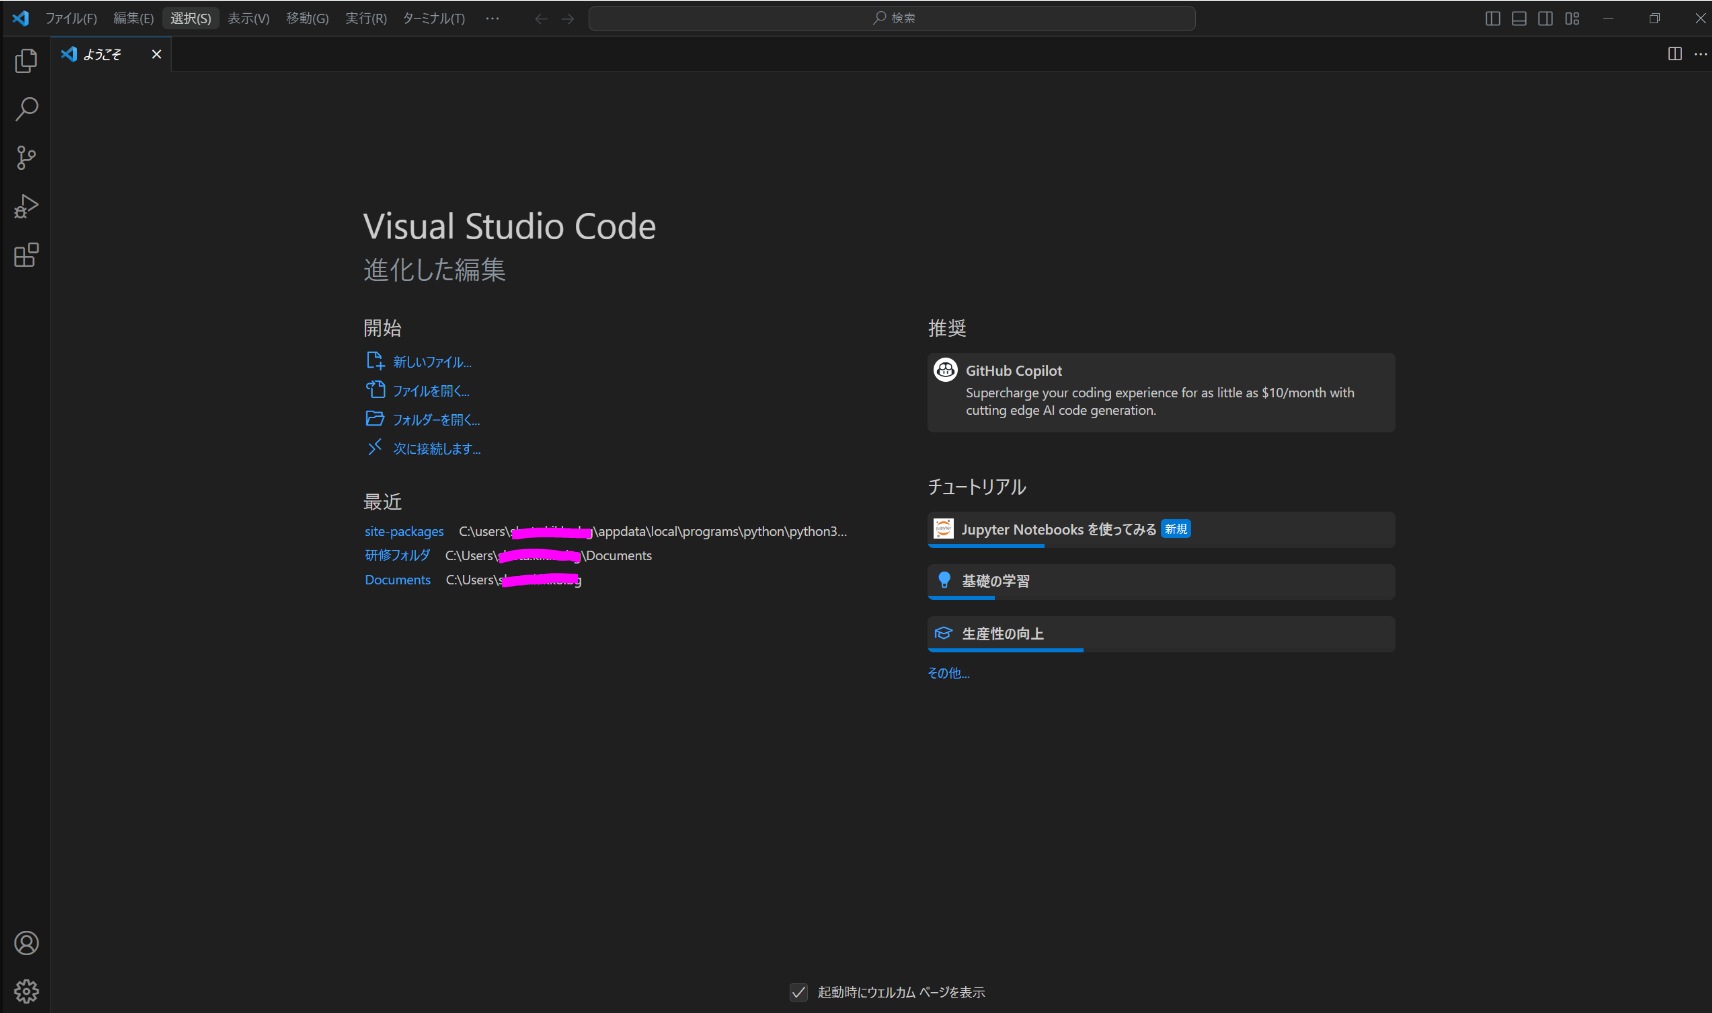The width and height of the screenshot is (1712, 1013).
Task: Select the Search icon in the activity bar
Action: pyautogui.click(x=26, y=109)
